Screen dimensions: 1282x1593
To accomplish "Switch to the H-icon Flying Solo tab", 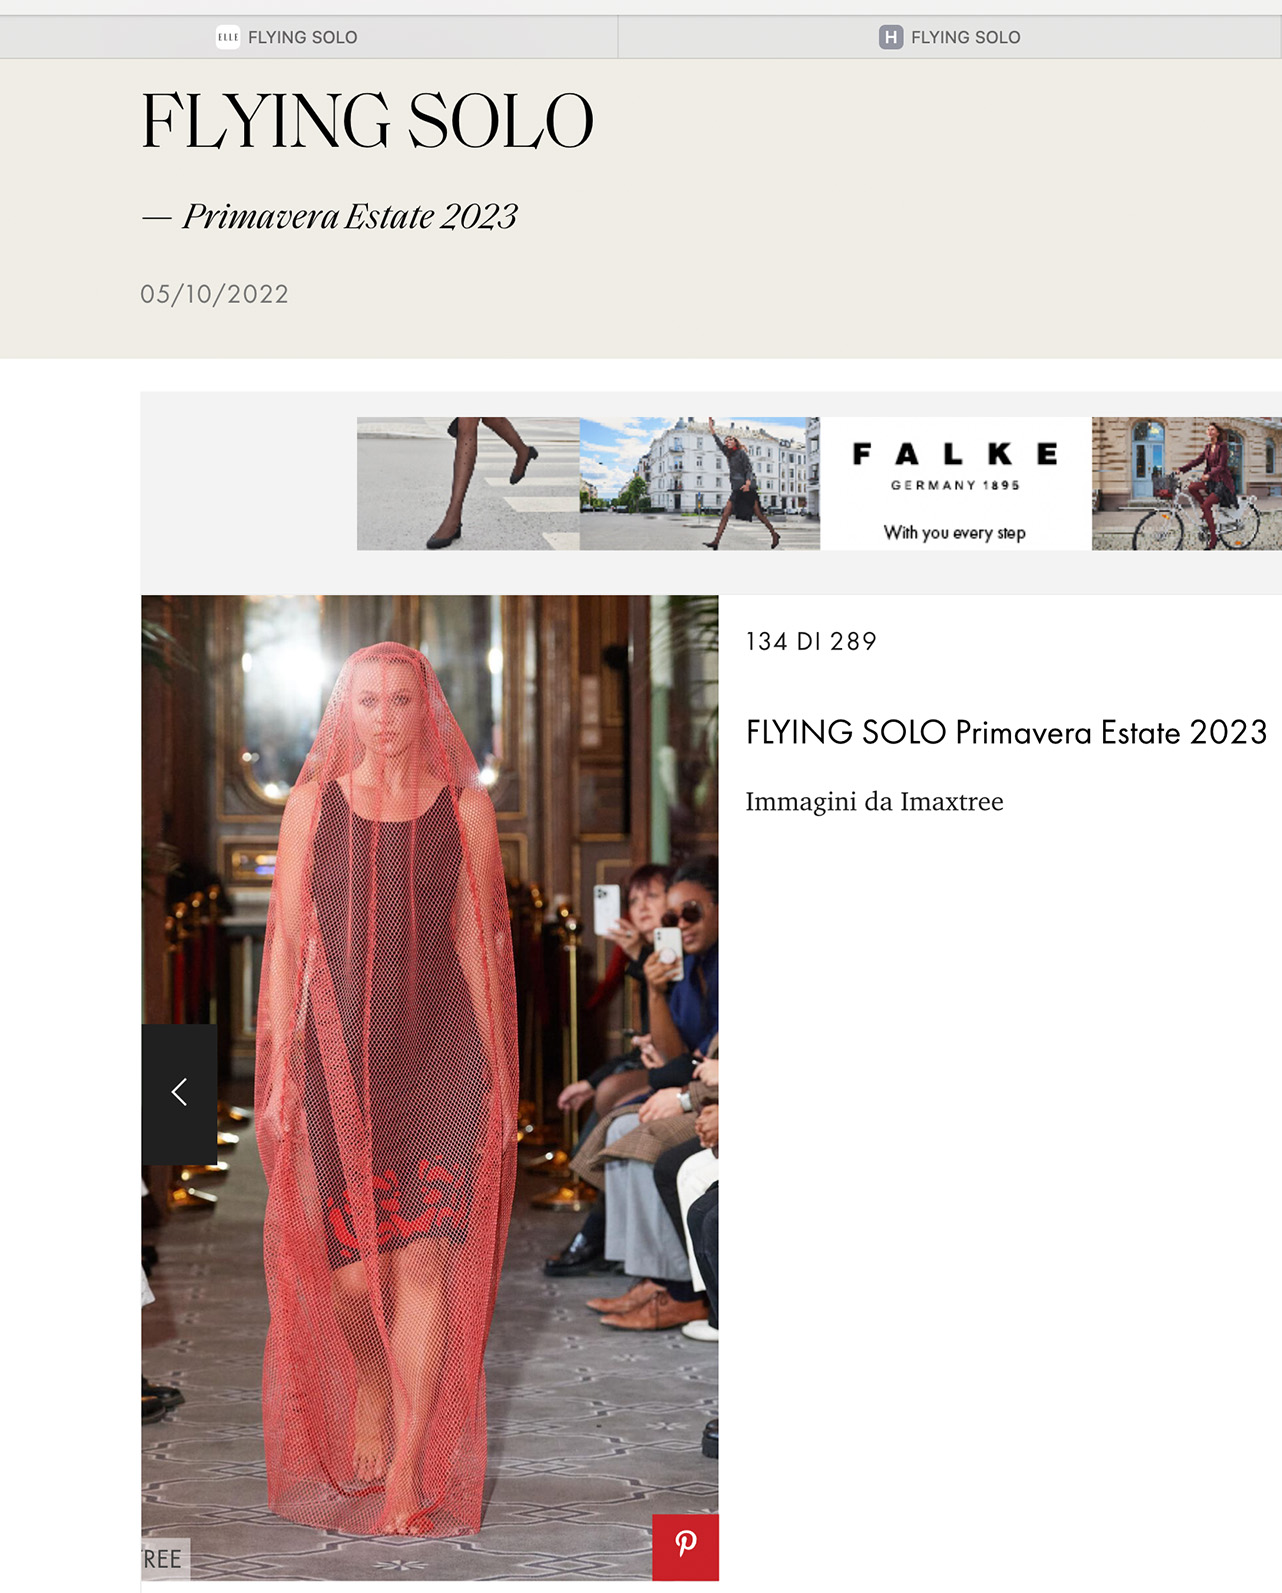I will click(950, 37).
